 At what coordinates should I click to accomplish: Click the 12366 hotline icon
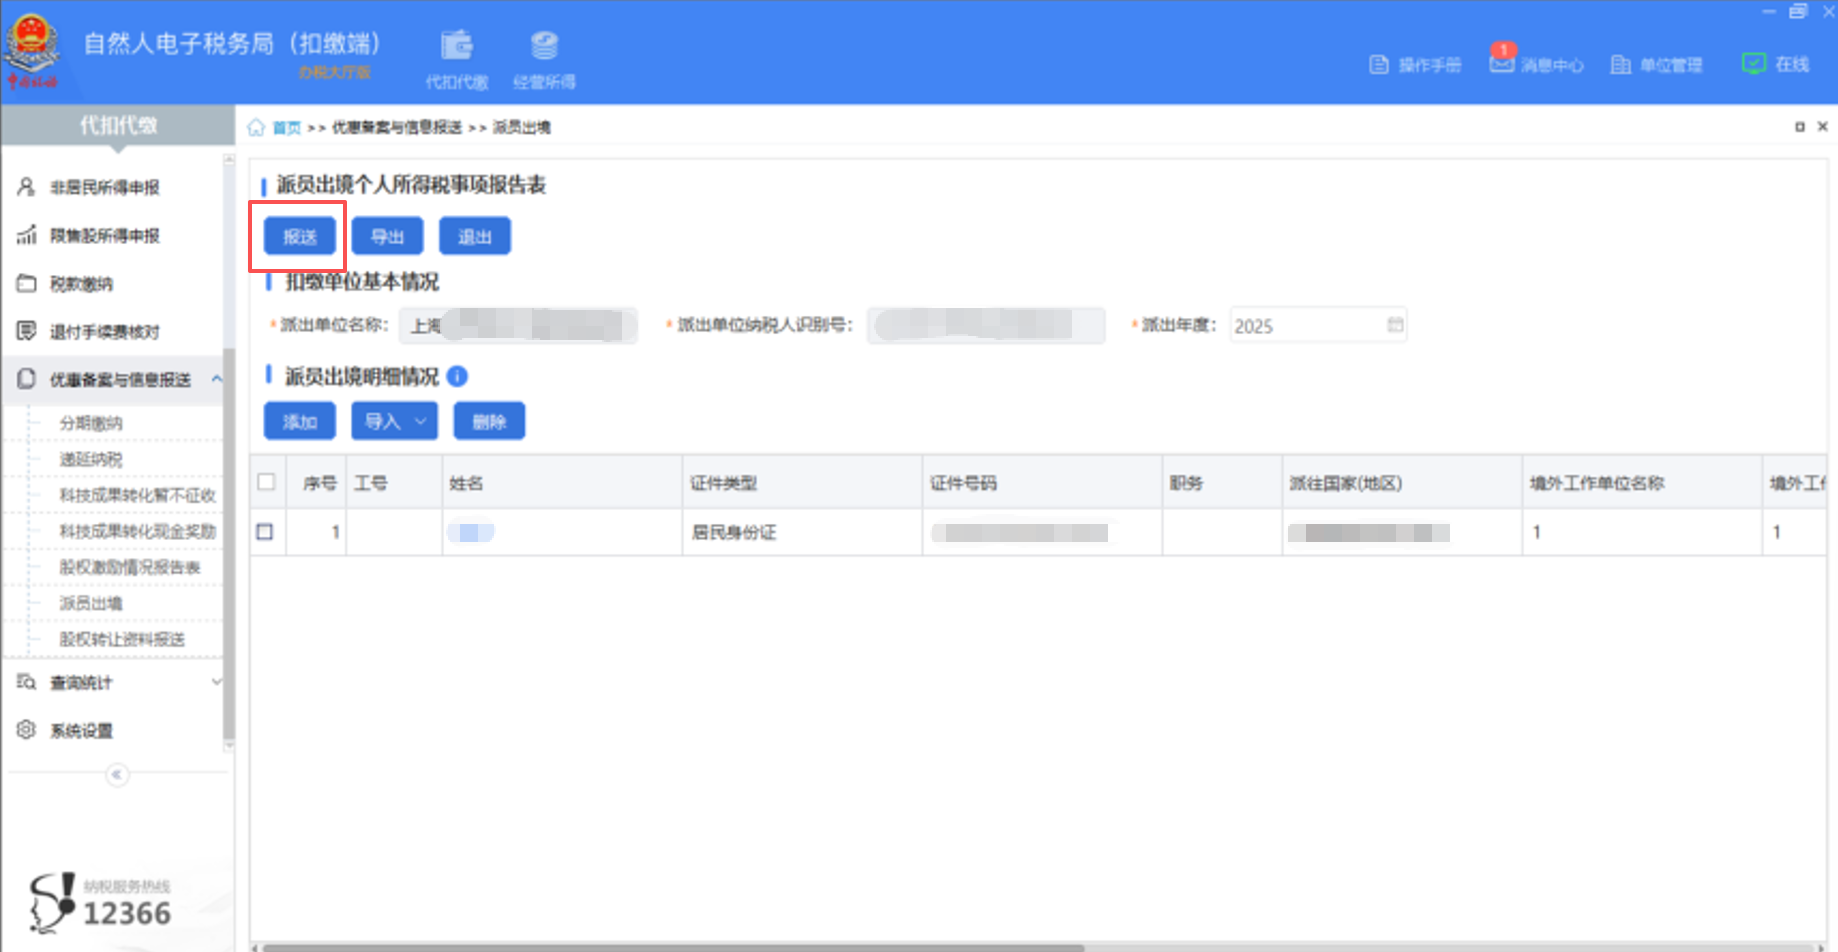pyautogui.click(x=50, y=903)
